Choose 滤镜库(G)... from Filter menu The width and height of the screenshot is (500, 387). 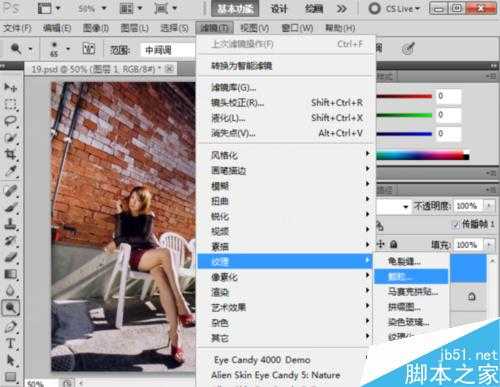click(286, 87)
